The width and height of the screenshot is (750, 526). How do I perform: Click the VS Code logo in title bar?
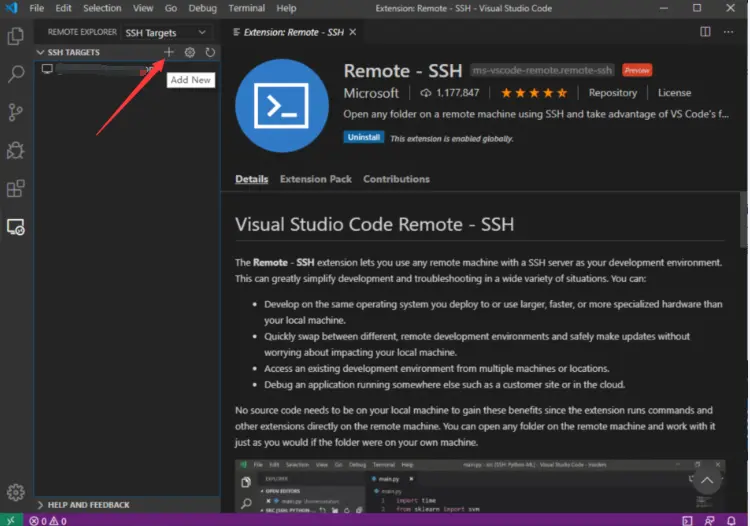click(x=11, y=8)
